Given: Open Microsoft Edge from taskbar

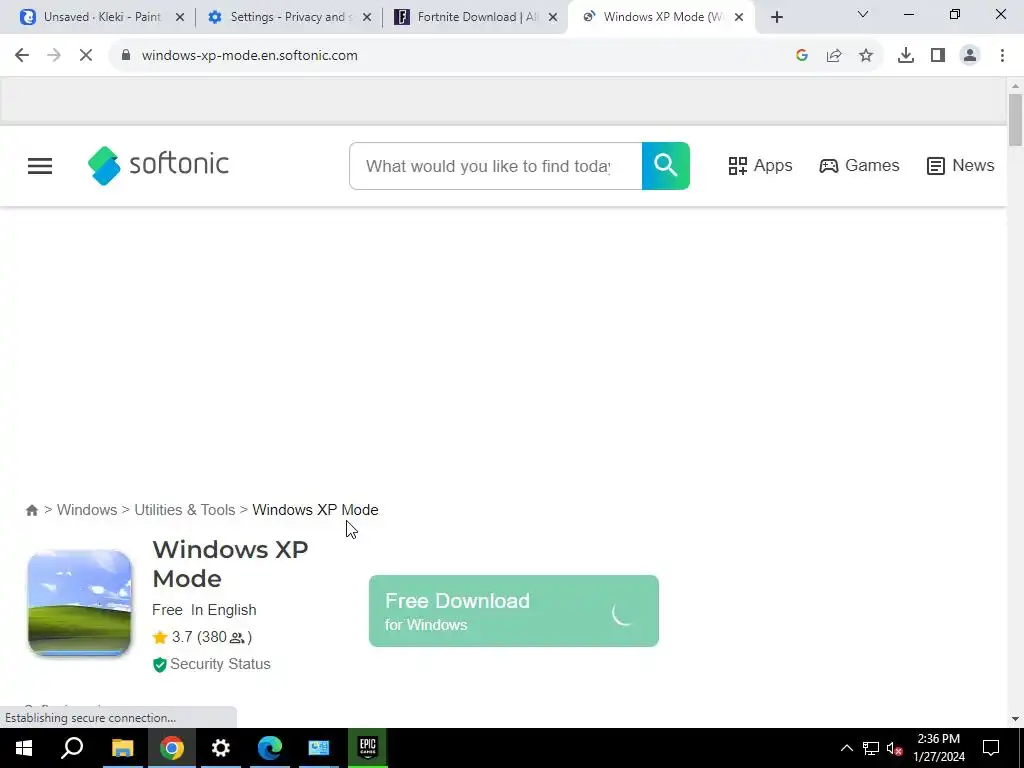Looking at the screenshot, I should 270,748.
